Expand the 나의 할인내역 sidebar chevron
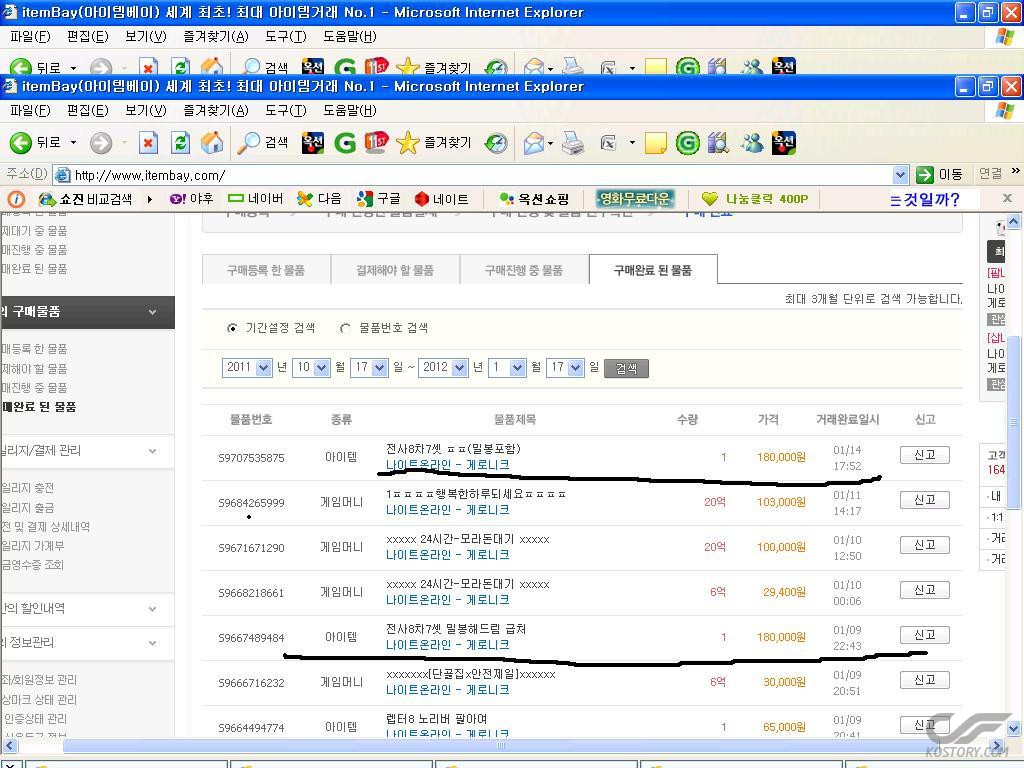Image resolution: width=1024 pixels, height=768 pixels. tap(152, 609)
